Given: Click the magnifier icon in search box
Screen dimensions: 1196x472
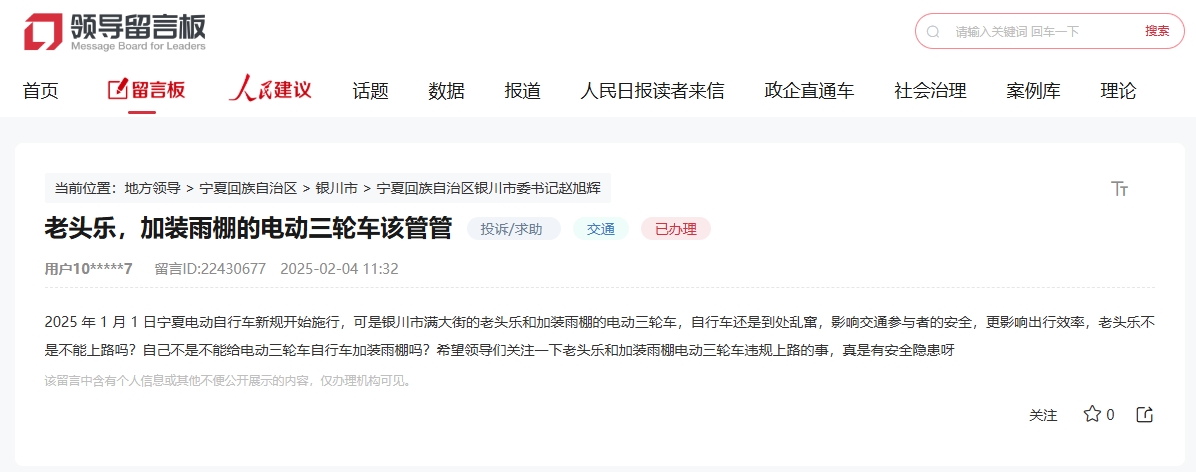Looking at the screenshot, I should (x=933, y=31).
